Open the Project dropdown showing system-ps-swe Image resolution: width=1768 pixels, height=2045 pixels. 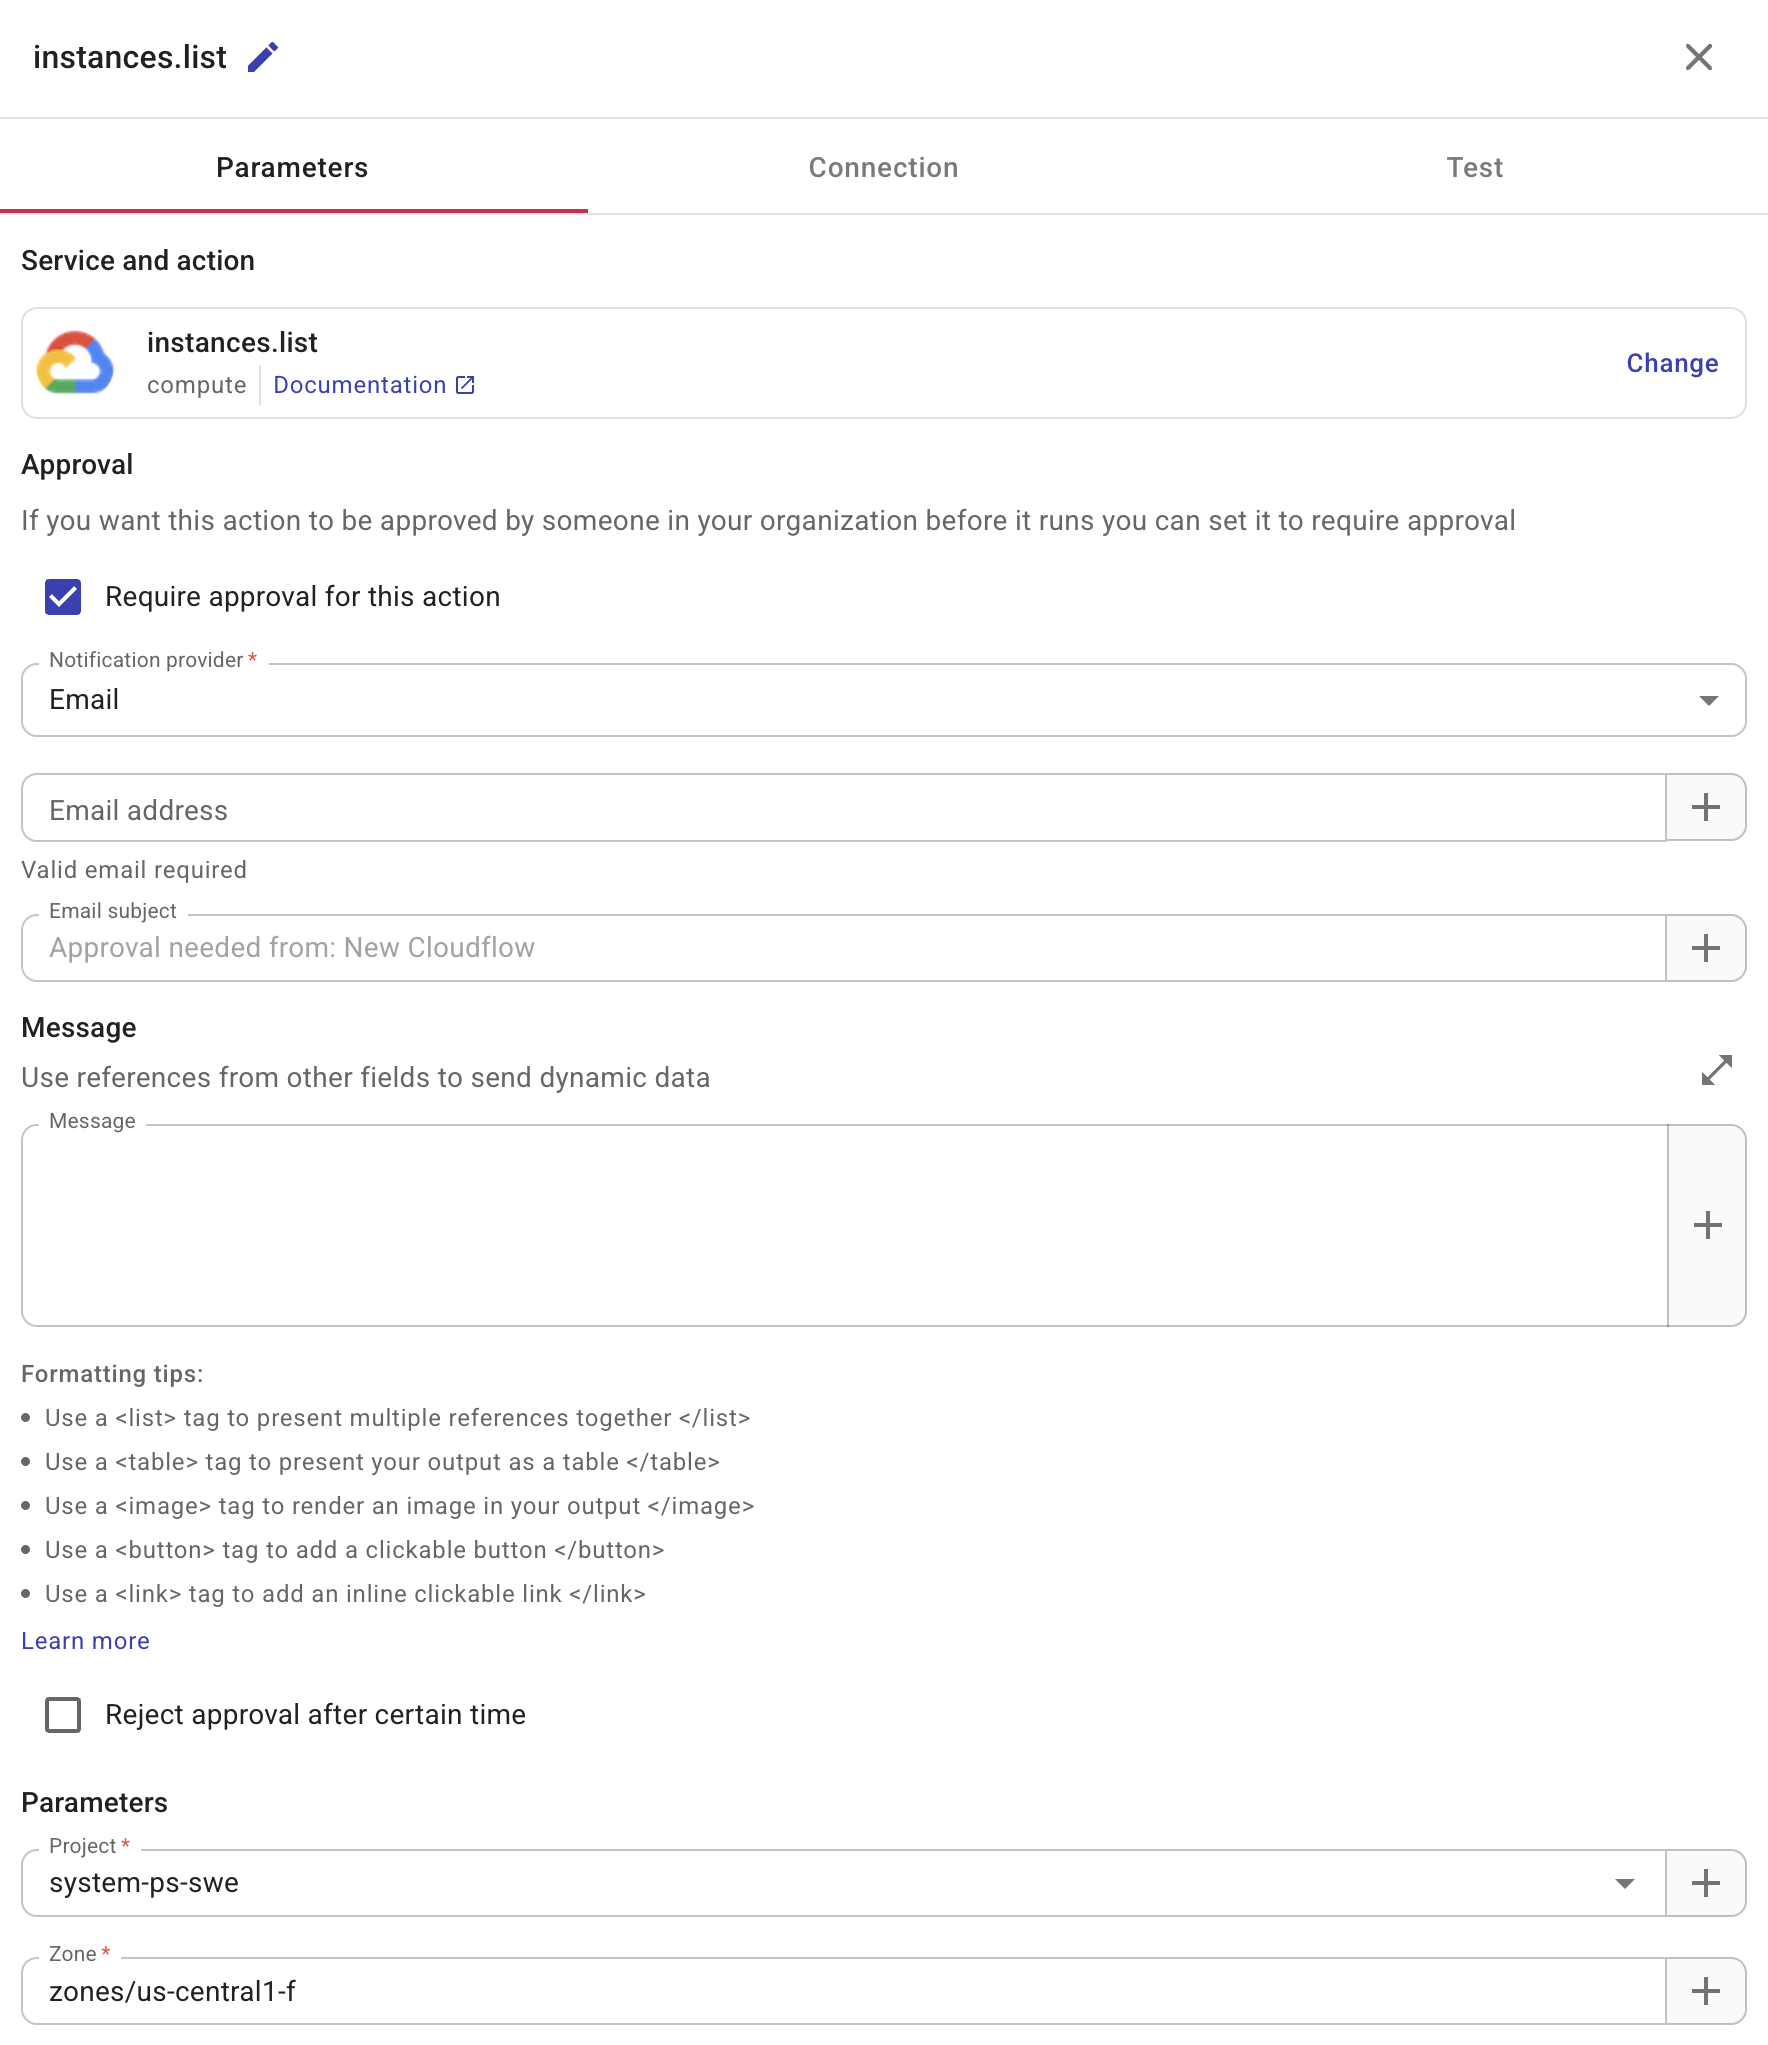1625,1882
